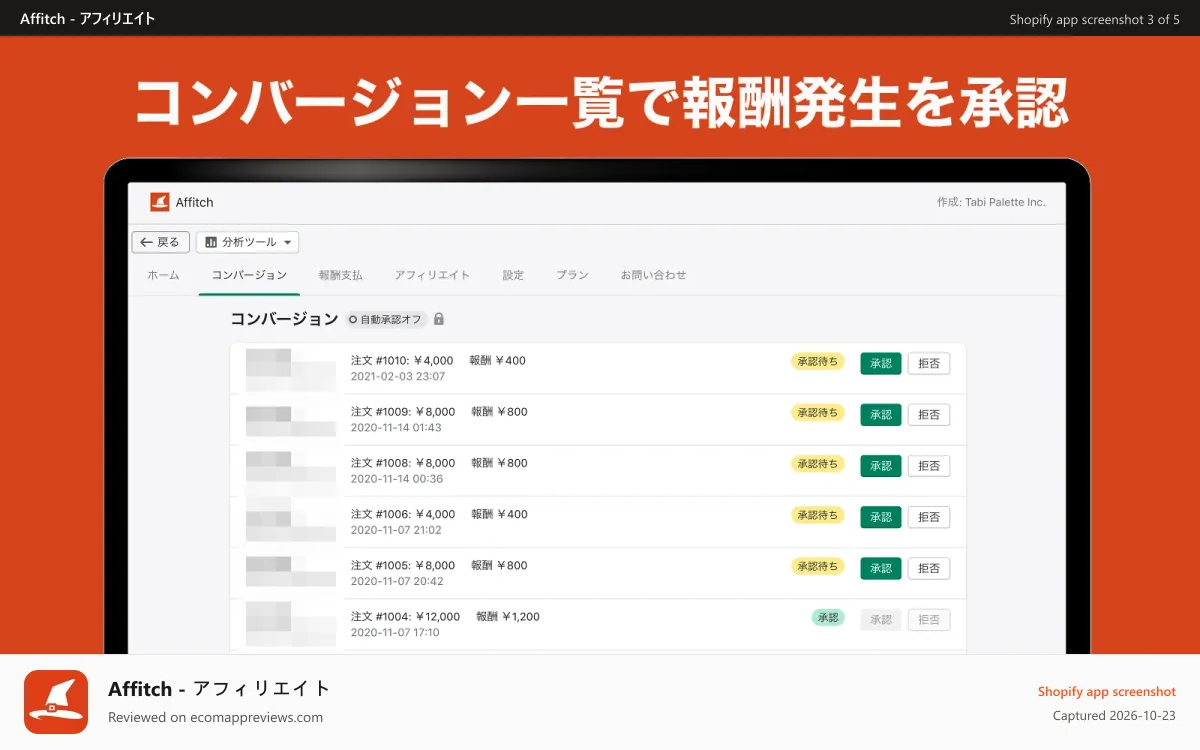
Task: Click text 注文 #1010: ¥4,000
Action: click(402, 360)
